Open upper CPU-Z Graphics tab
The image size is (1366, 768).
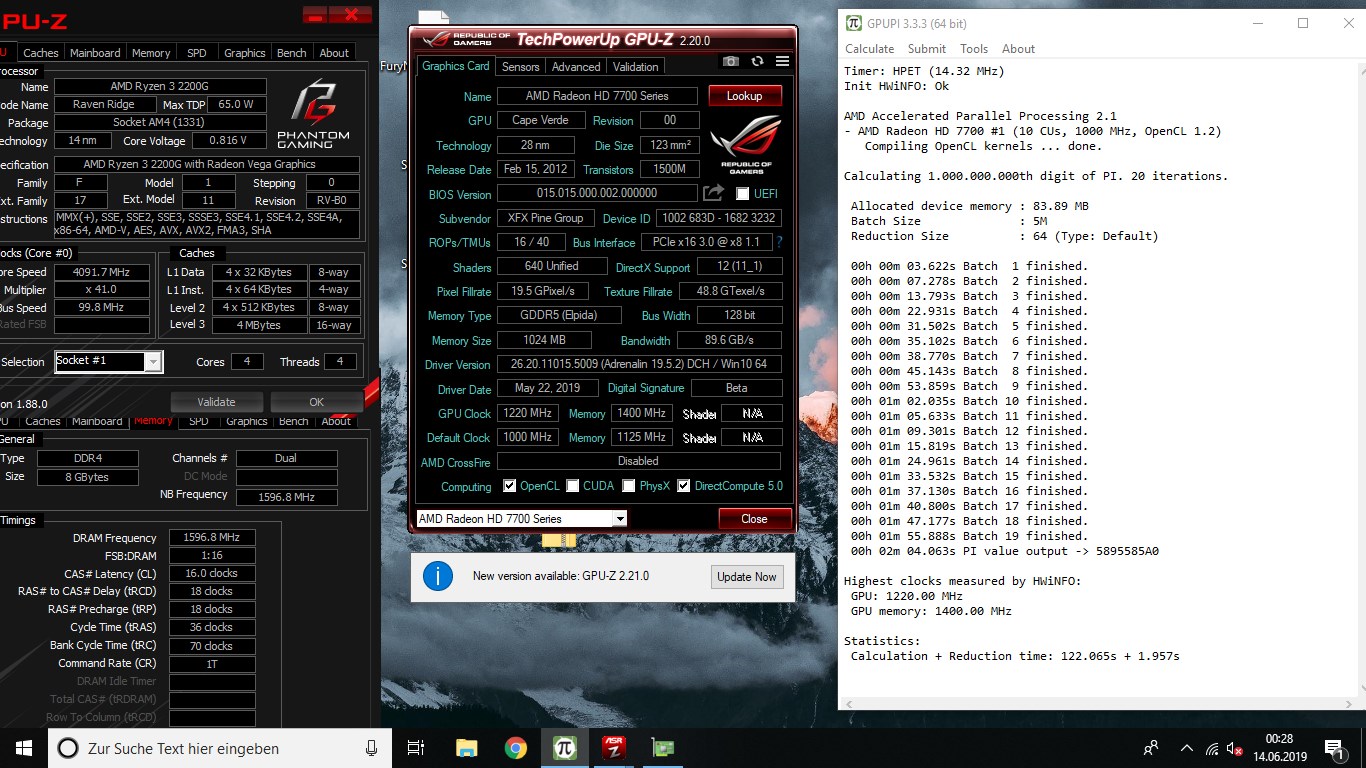tap(245, 53)
